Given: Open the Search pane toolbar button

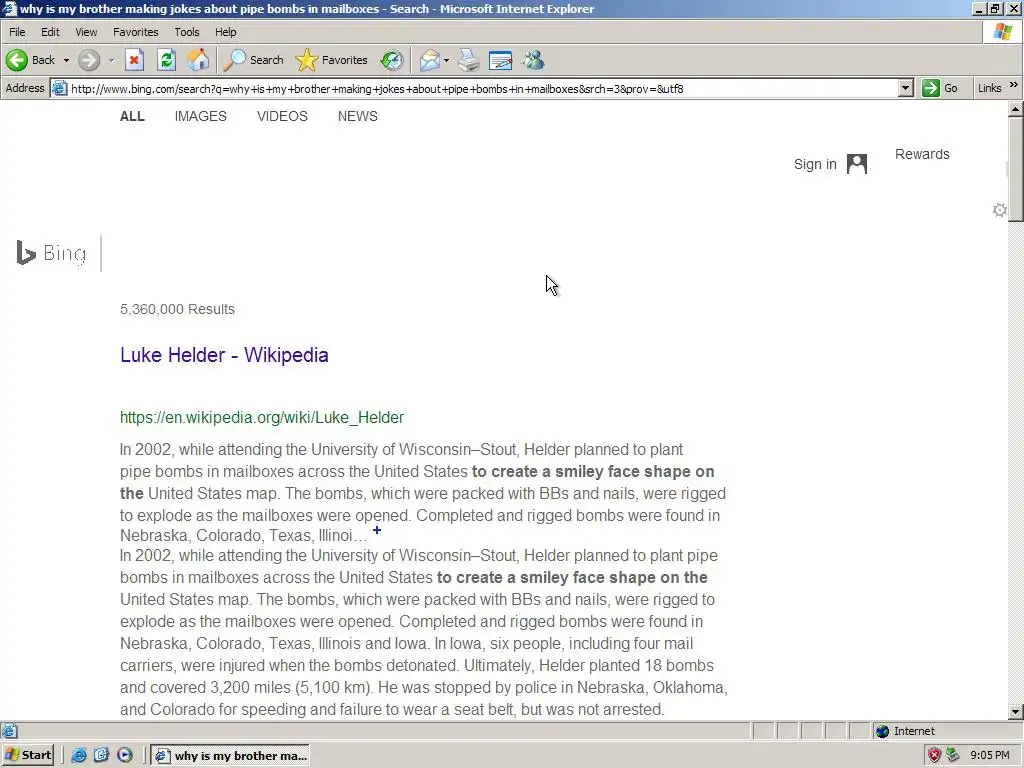Looking at the screenshot, I should (x=253, y=60).
